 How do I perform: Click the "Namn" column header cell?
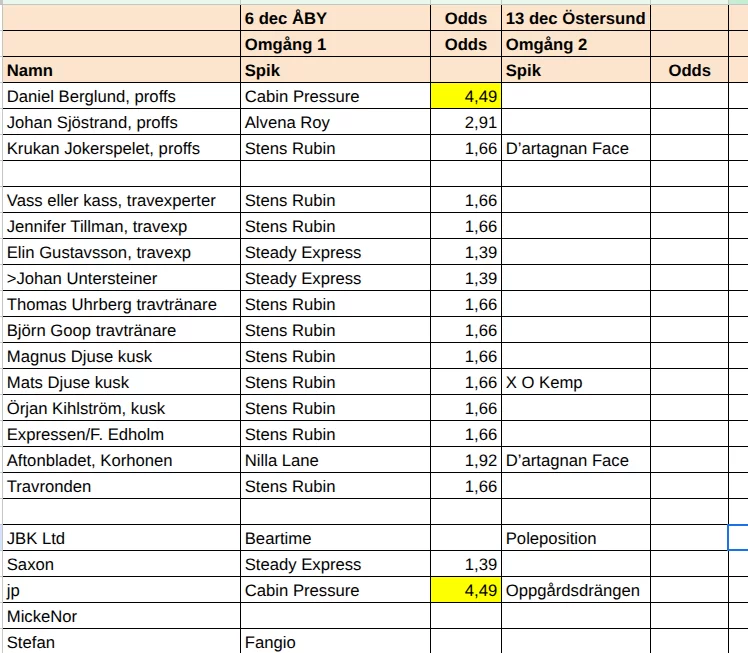click(x=30, y=70)
